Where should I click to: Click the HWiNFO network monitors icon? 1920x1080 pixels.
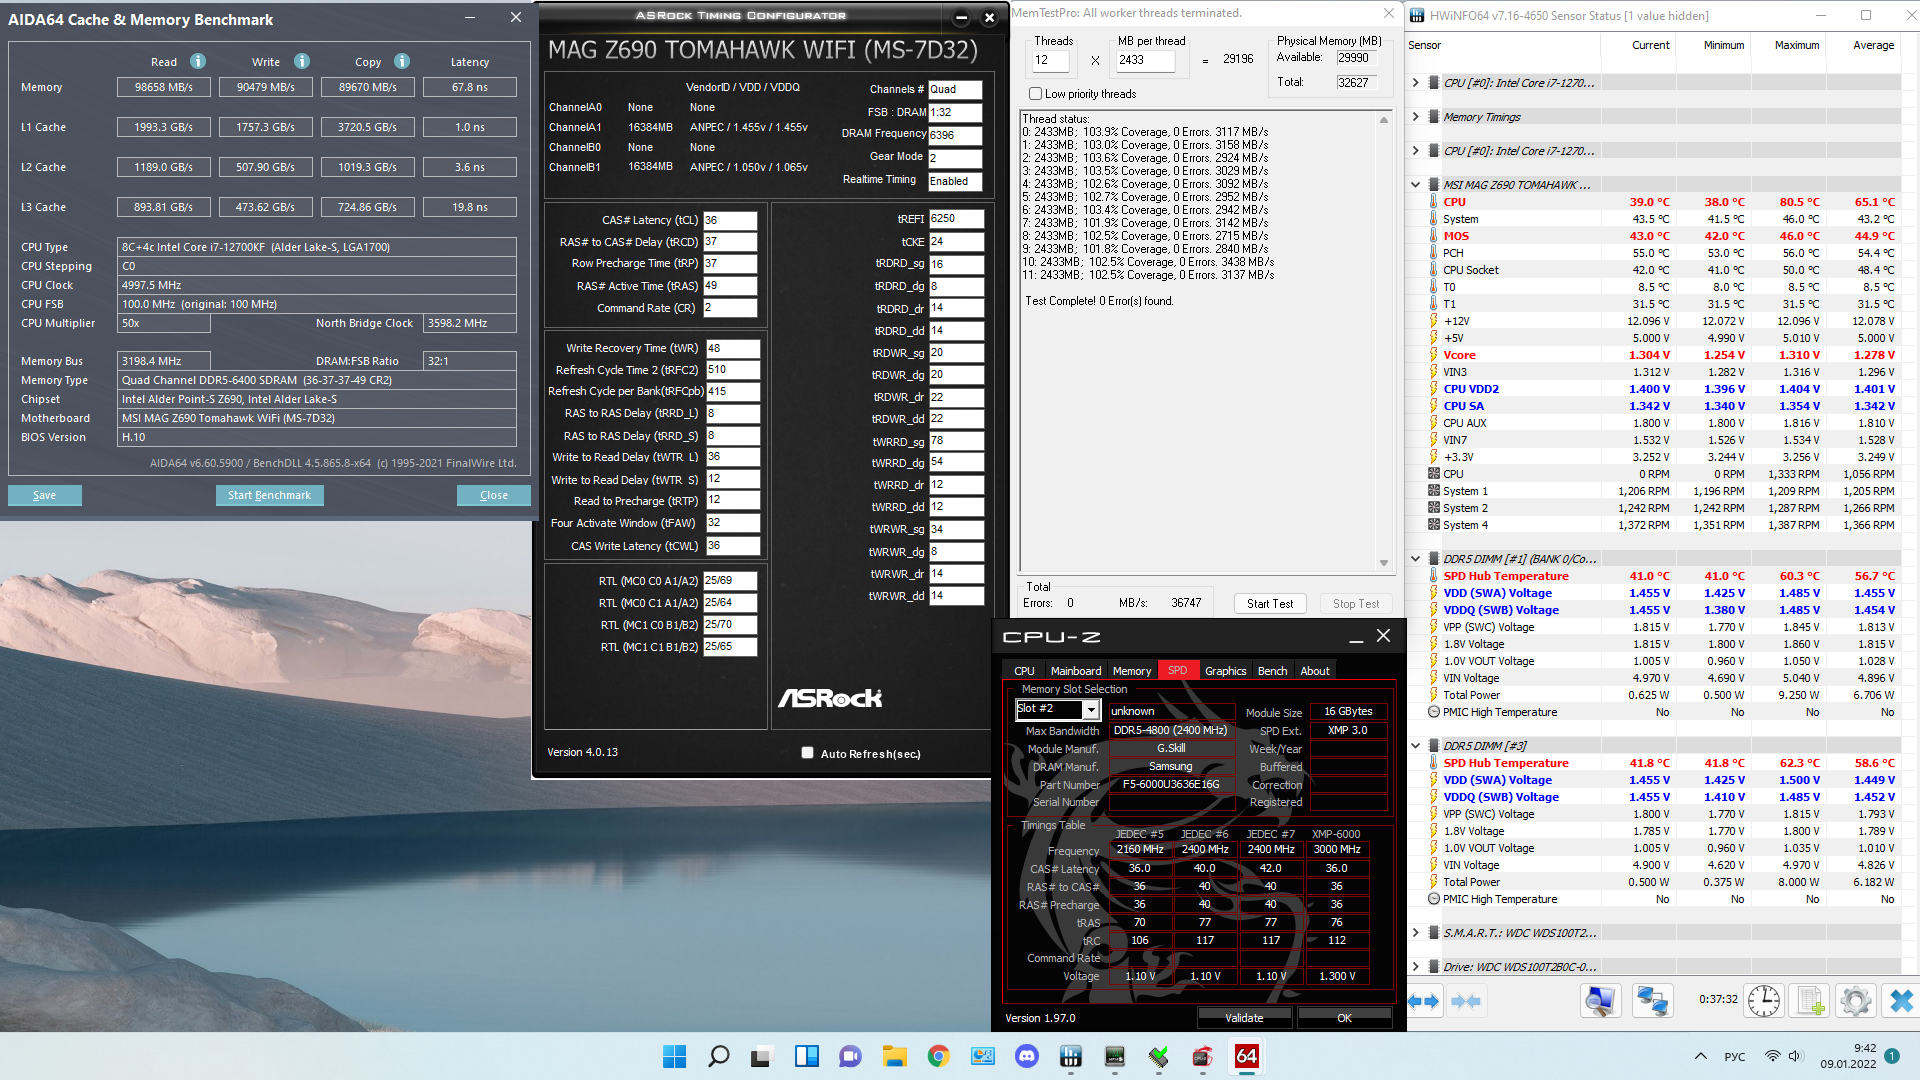point(1652,1001)
